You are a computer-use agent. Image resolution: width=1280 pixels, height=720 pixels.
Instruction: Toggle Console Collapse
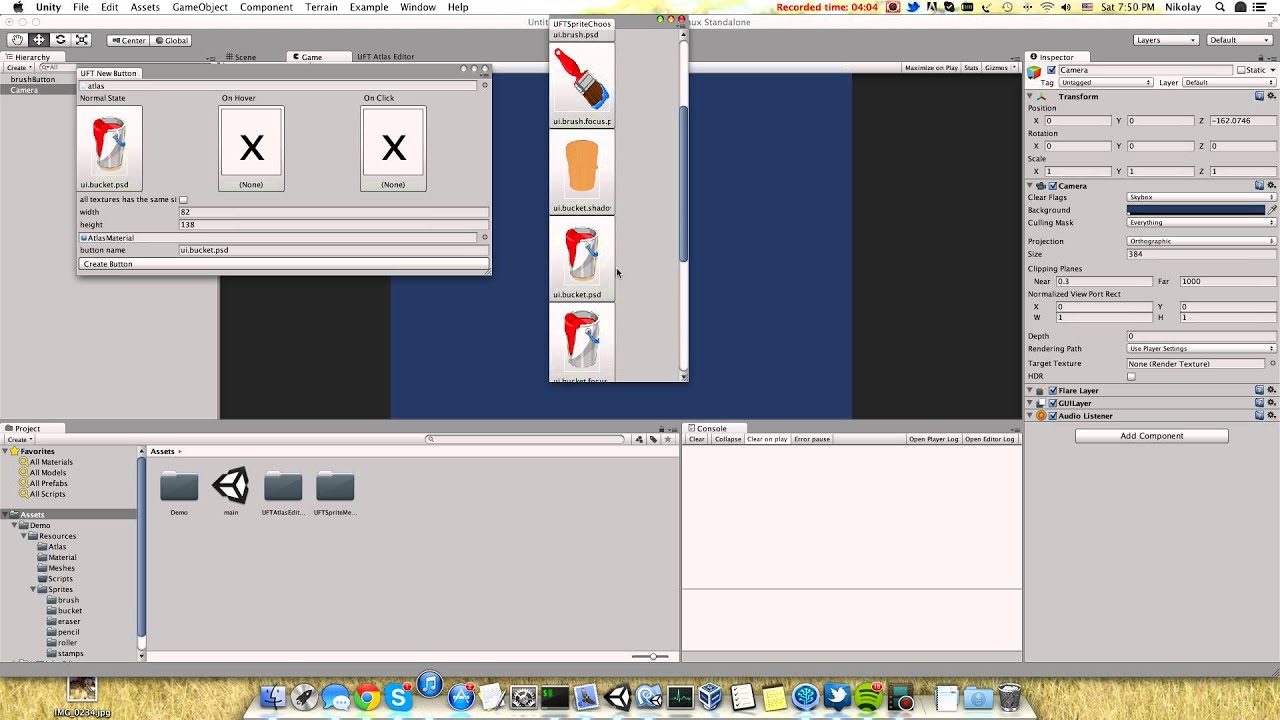pyautogui.click(x=728, y=439)
